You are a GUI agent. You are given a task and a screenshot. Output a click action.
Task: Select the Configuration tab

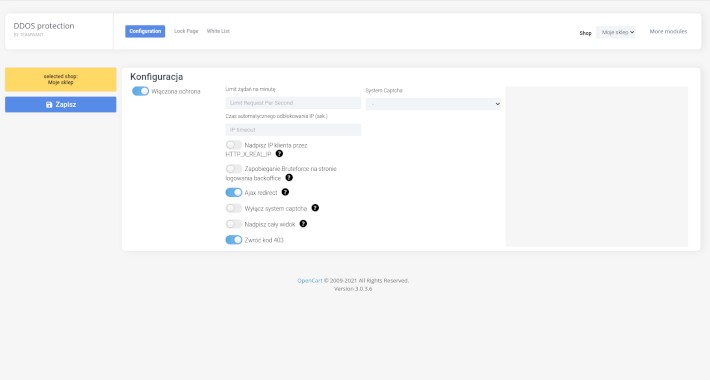point(145,31)
